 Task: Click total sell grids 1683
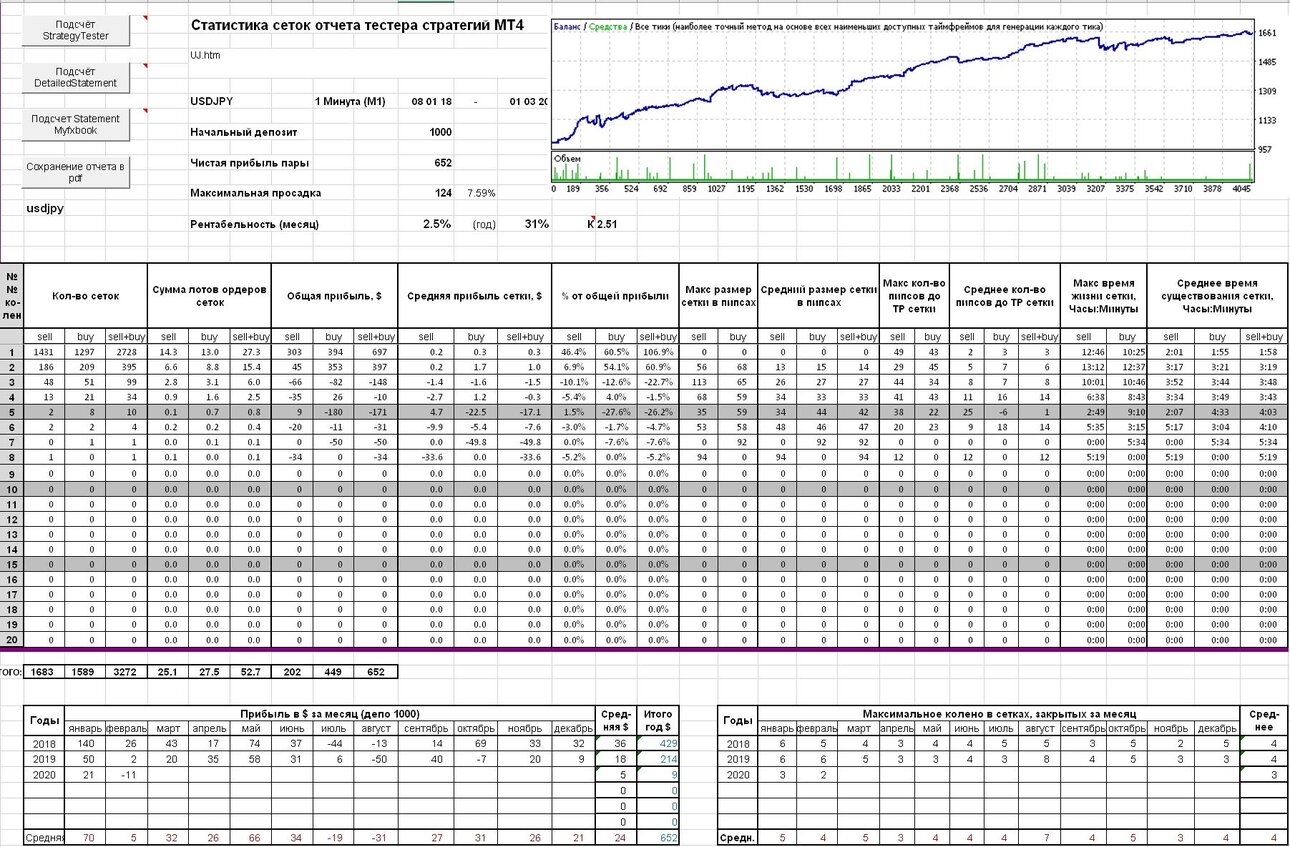(44, 672)
